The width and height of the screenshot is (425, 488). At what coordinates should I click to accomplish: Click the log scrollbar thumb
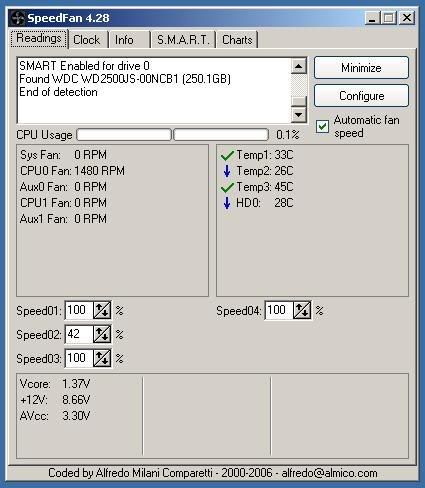pyautogui.click(x=298, y=102)
